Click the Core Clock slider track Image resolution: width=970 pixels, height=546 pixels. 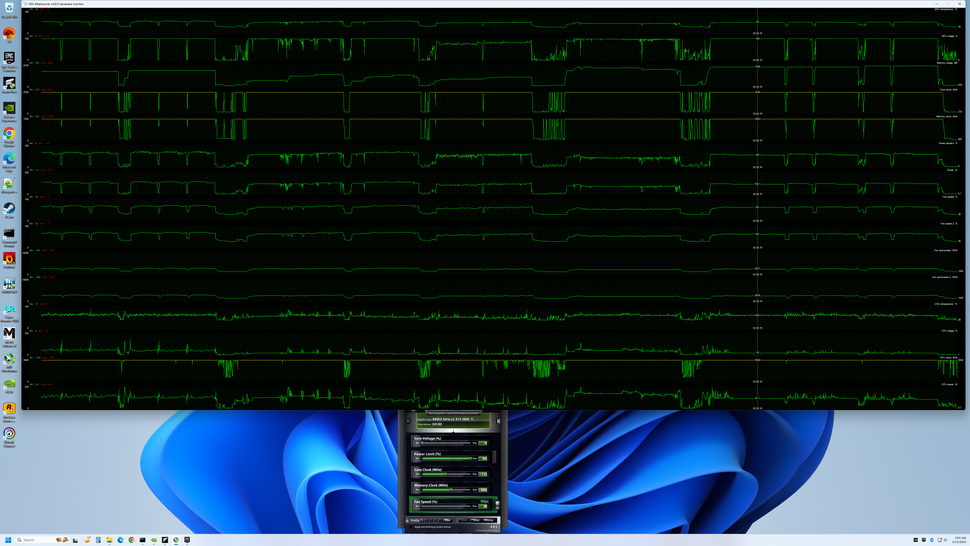(x=447, y=474)
